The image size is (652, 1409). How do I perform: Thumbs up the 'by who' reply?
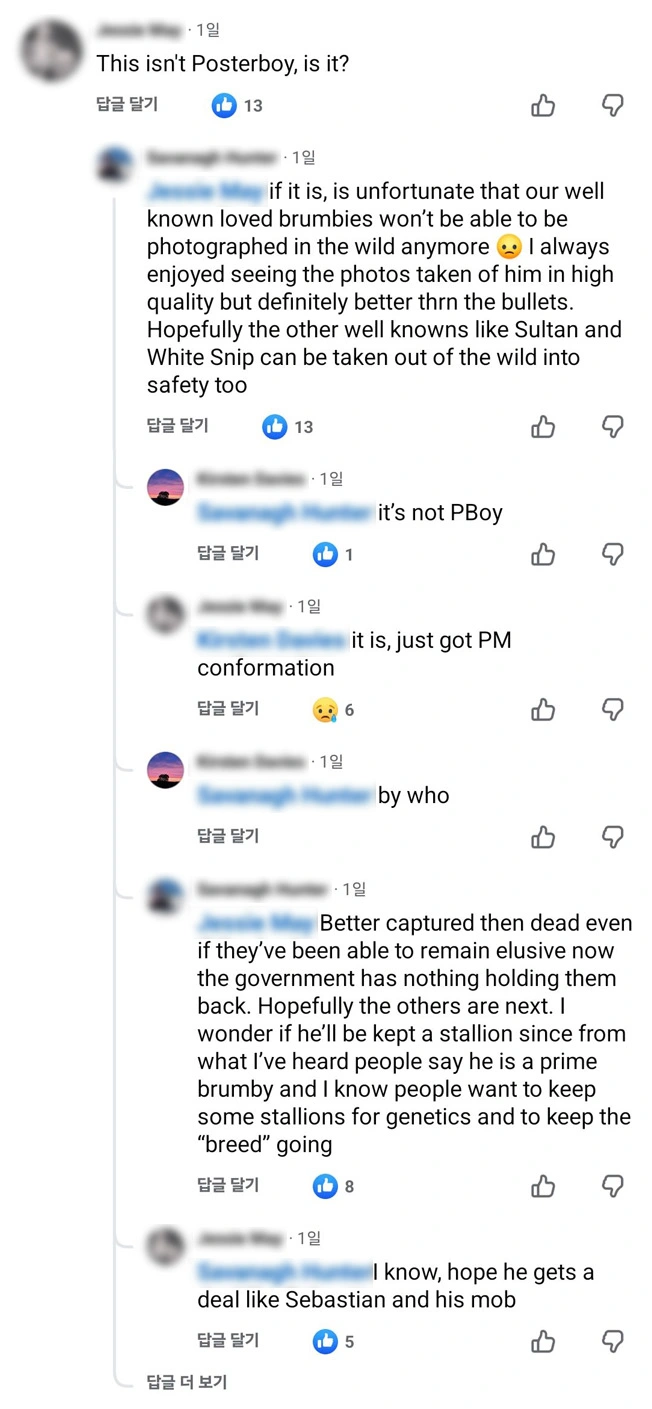pos(543,837)
